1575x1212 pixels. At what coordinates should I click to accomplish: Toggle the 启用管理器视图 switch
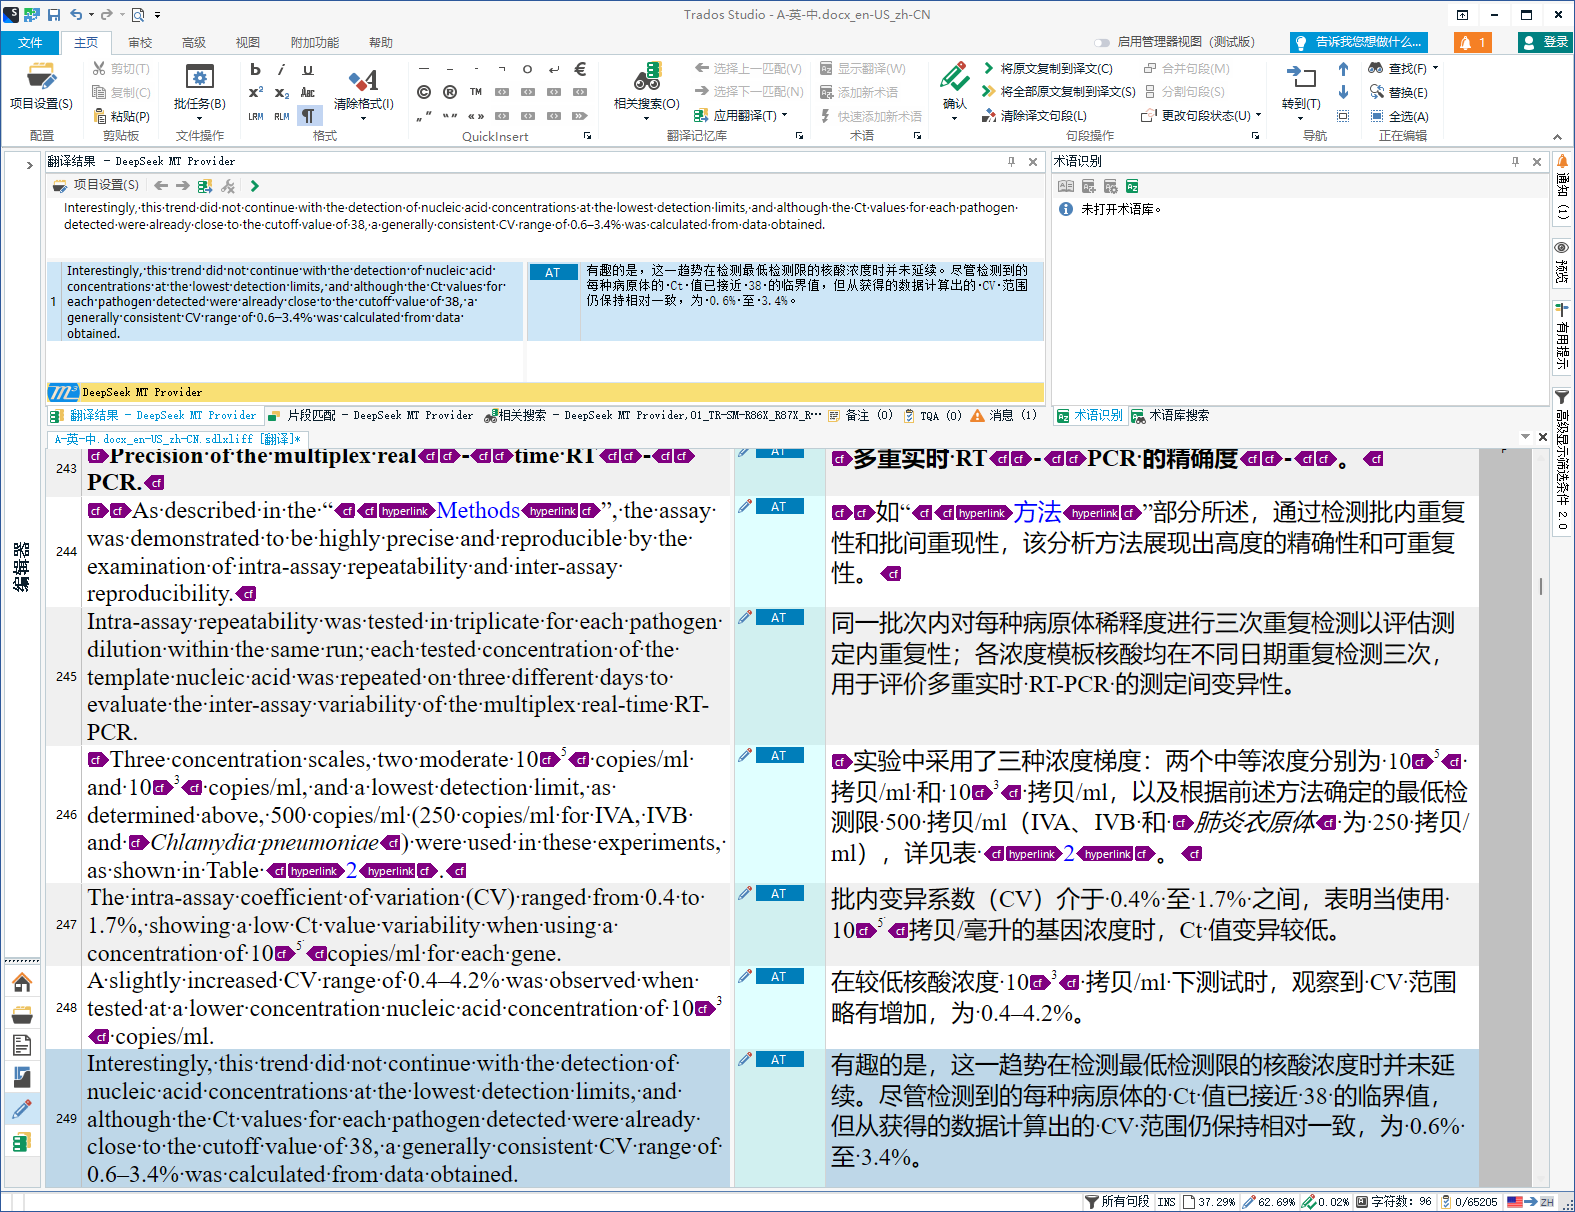pos(1102,42)
